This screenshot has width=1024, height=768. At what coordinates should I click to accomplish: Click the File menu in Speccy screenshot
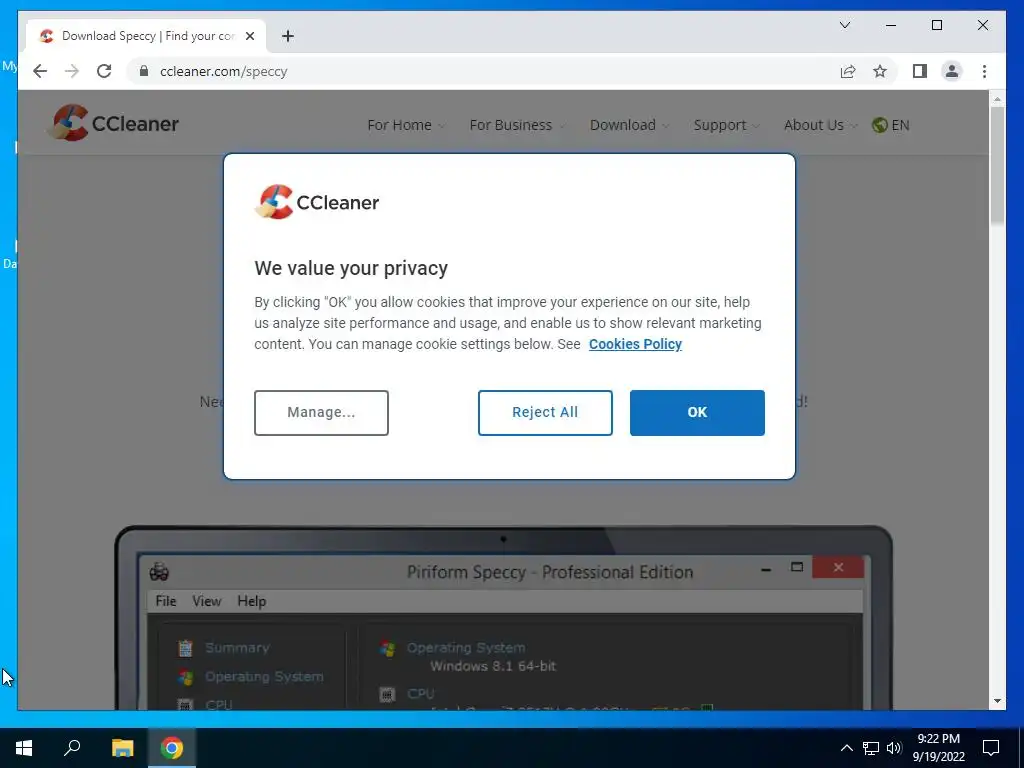(x=166, y=601)
